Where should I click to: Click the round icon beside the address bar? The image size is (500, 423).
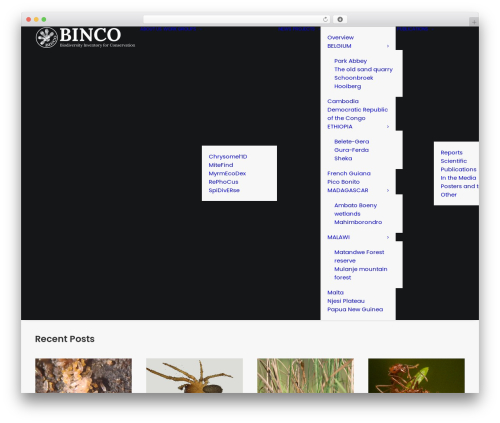coord(340,19)
